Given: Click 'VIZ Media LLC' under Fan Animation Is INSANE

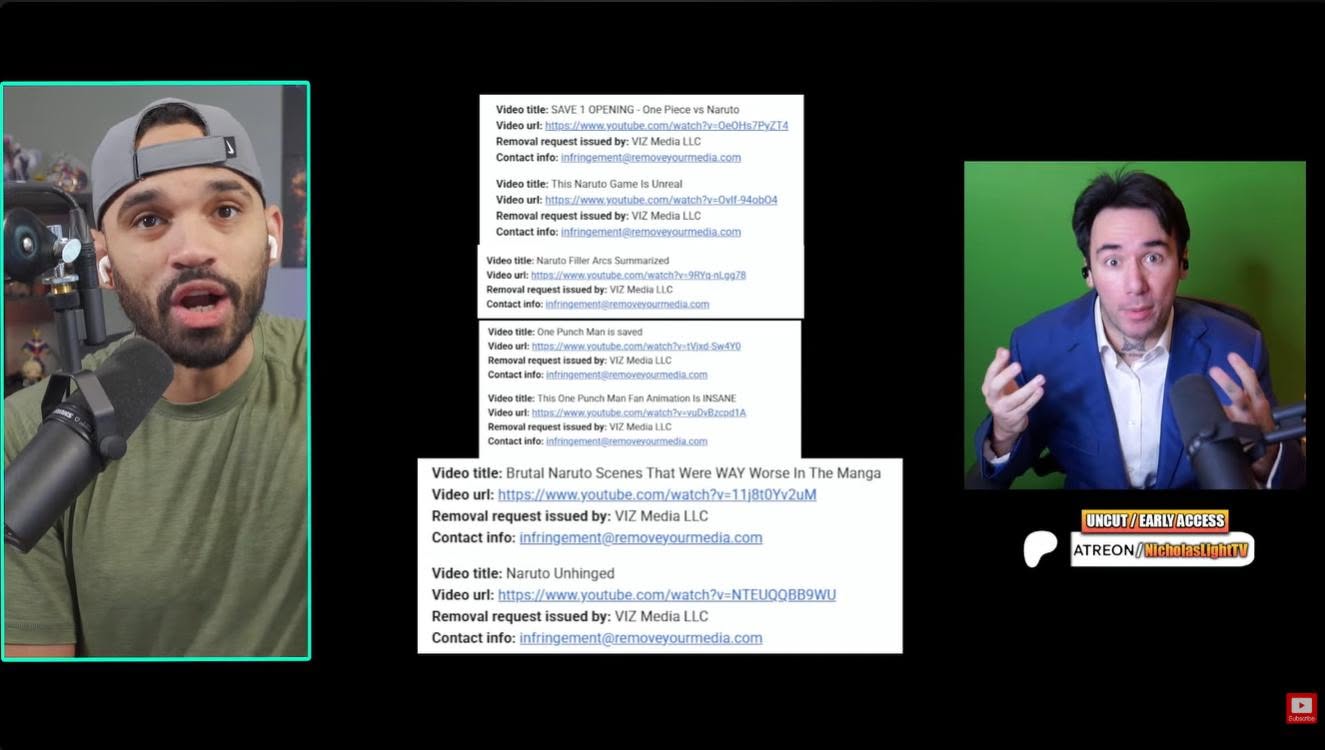Looking at the screenshot, I should (x=641, y=427).
